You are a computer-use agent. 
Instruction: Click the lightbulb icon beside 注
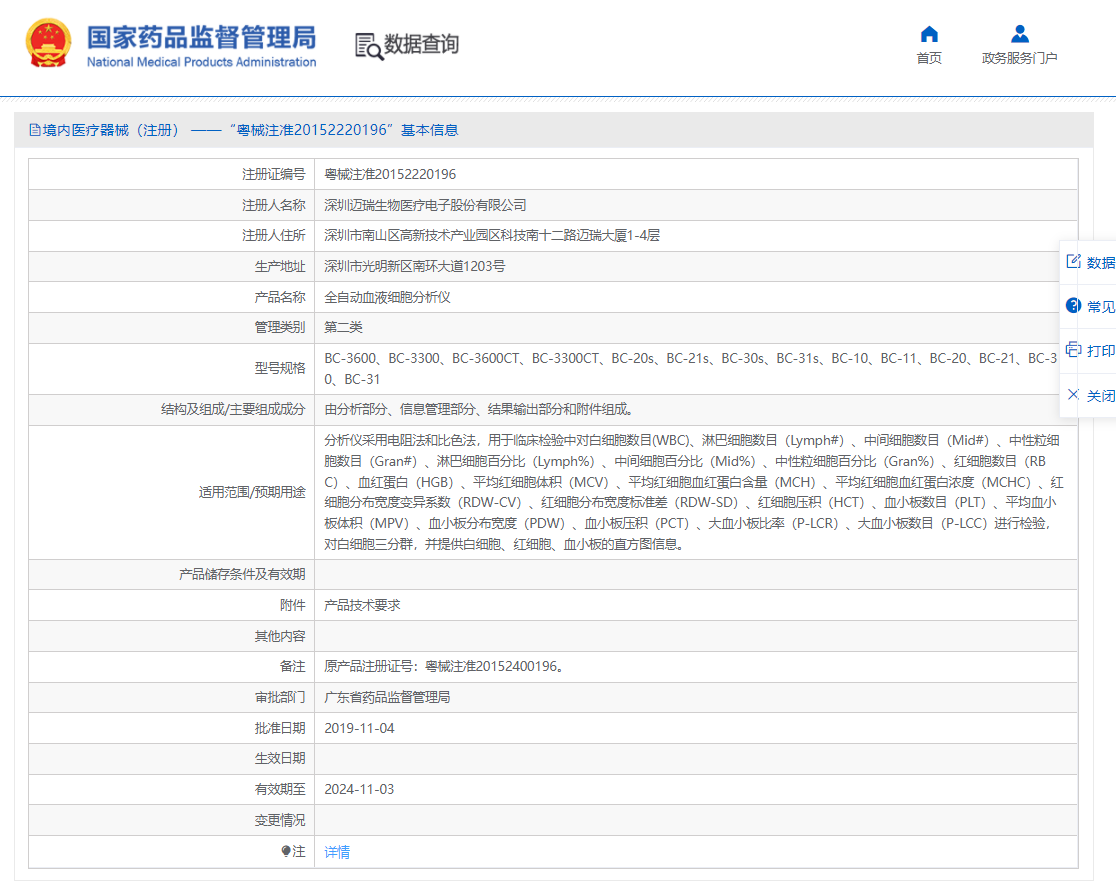285,851
